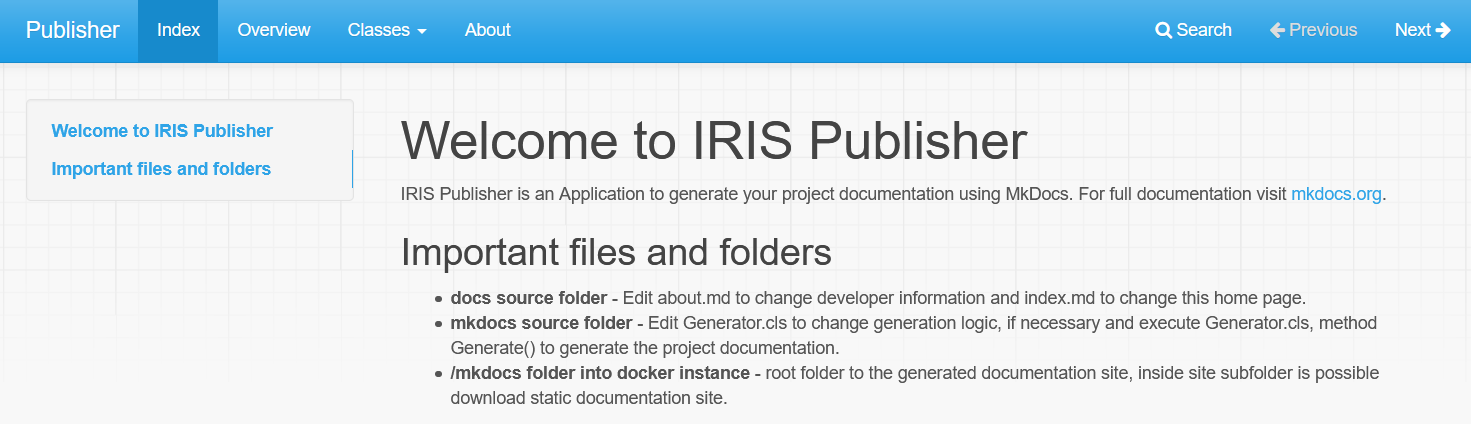Image resolution: width=1471 pixels, height=424 pixels.
Task: Click the magnifying glass search icon
Action: point(1163,30)
